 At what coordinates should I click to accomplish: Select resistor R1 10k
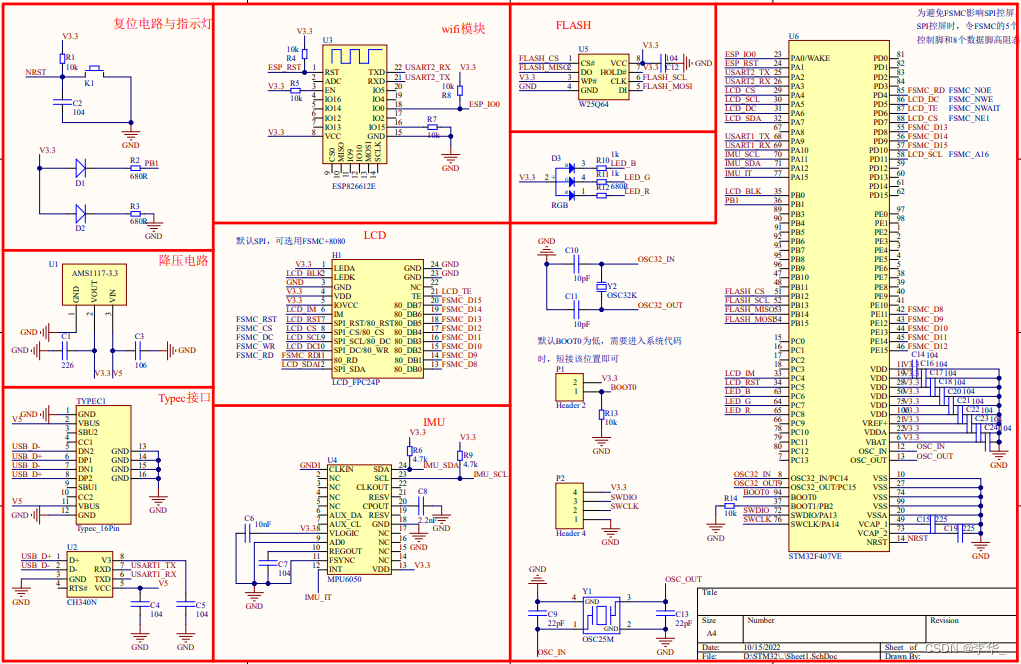(63, 58)
